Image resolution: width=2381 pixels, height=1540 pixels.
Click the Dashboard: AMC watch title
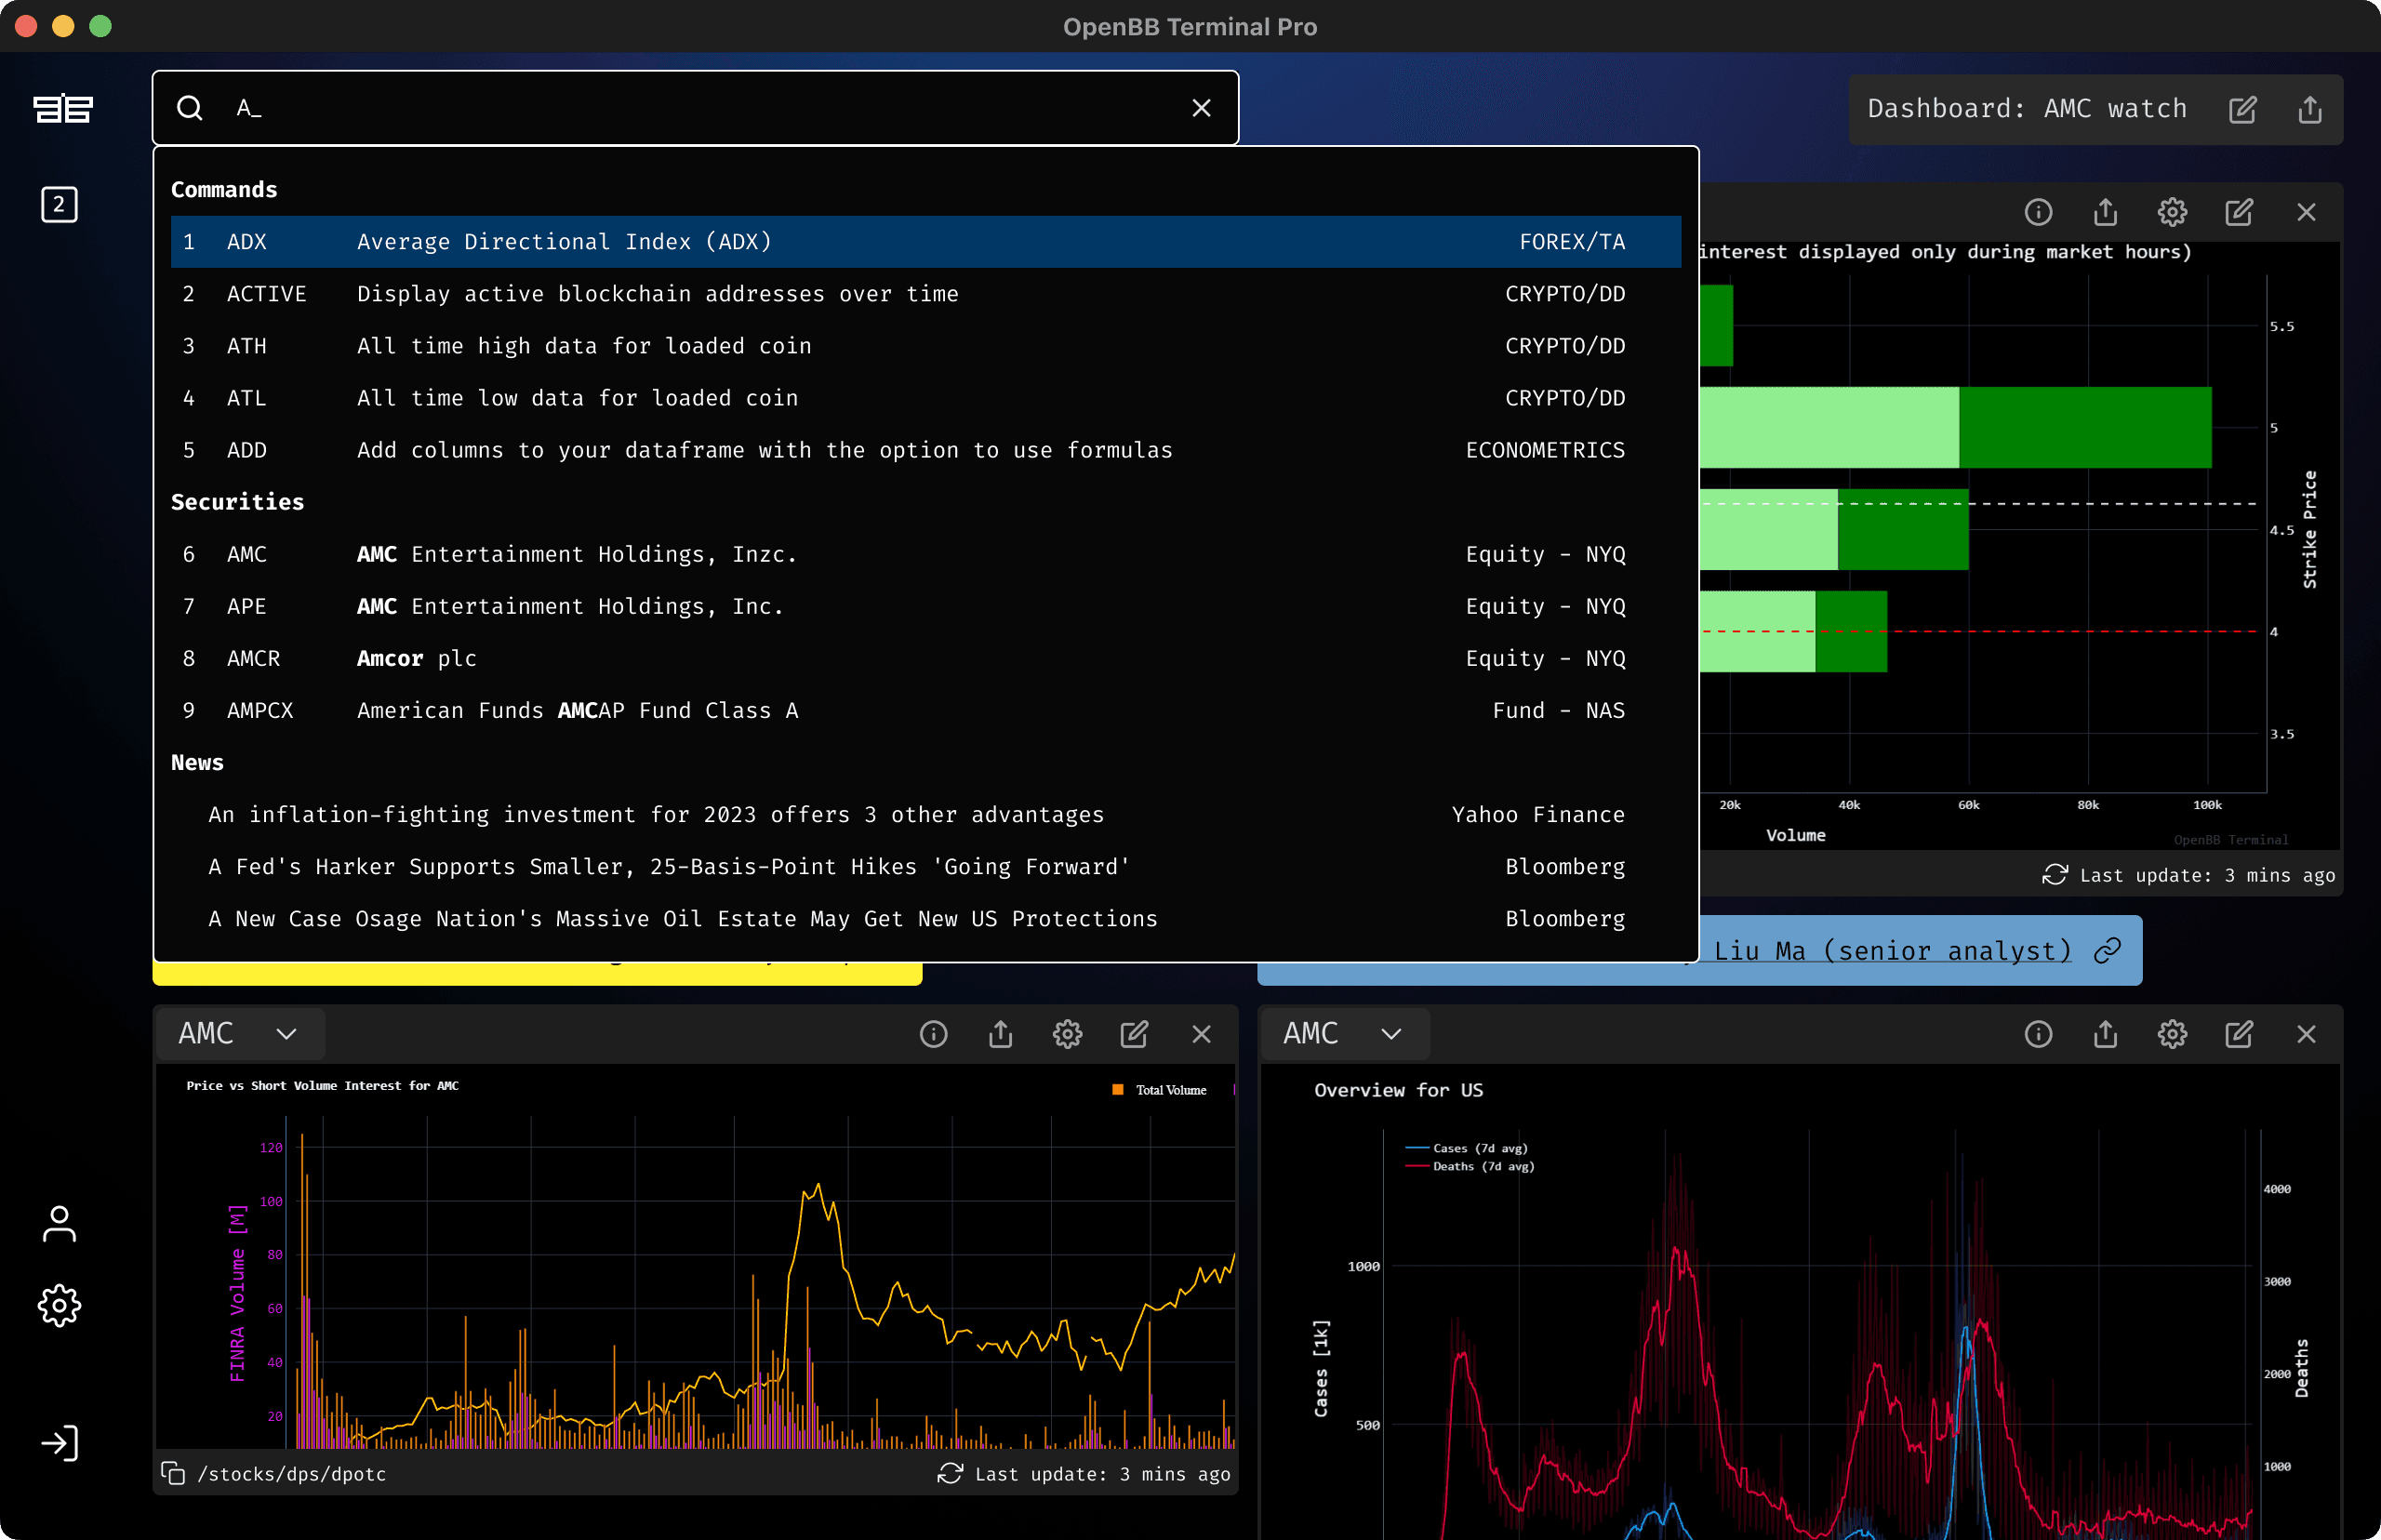tap(2026, 109)
